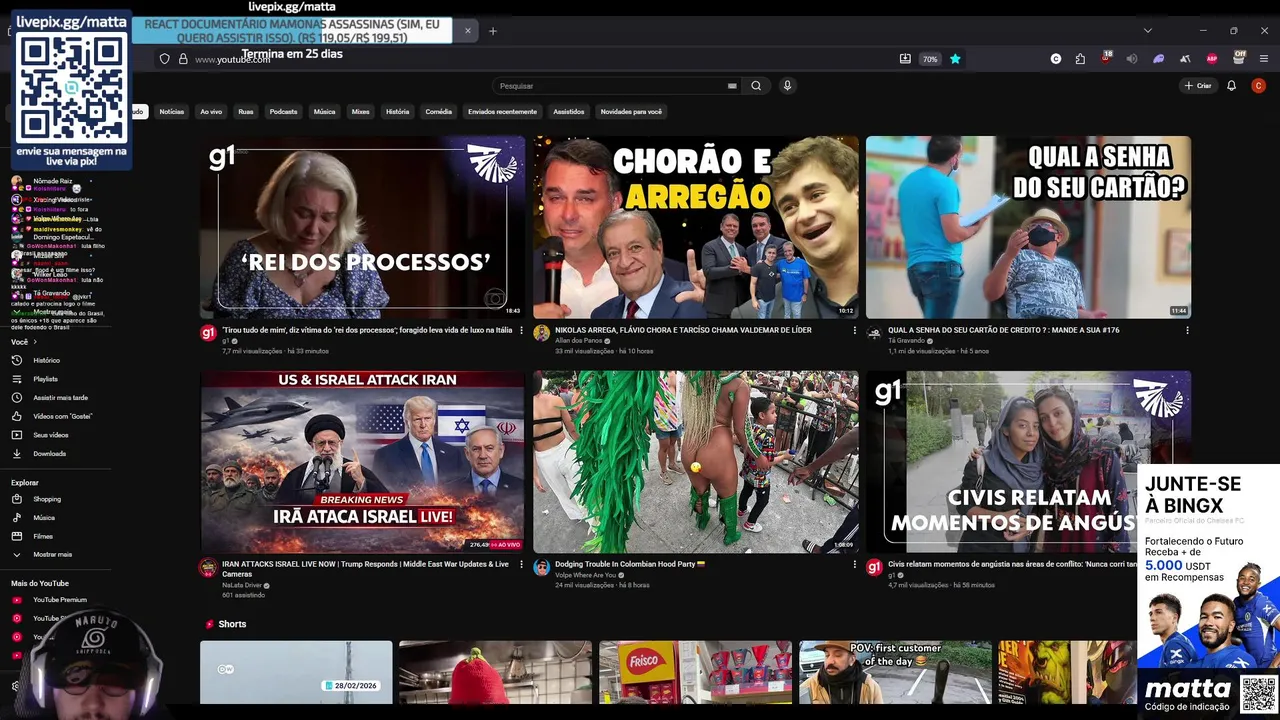Open the translate extension icon

[x=1185, y=59]
